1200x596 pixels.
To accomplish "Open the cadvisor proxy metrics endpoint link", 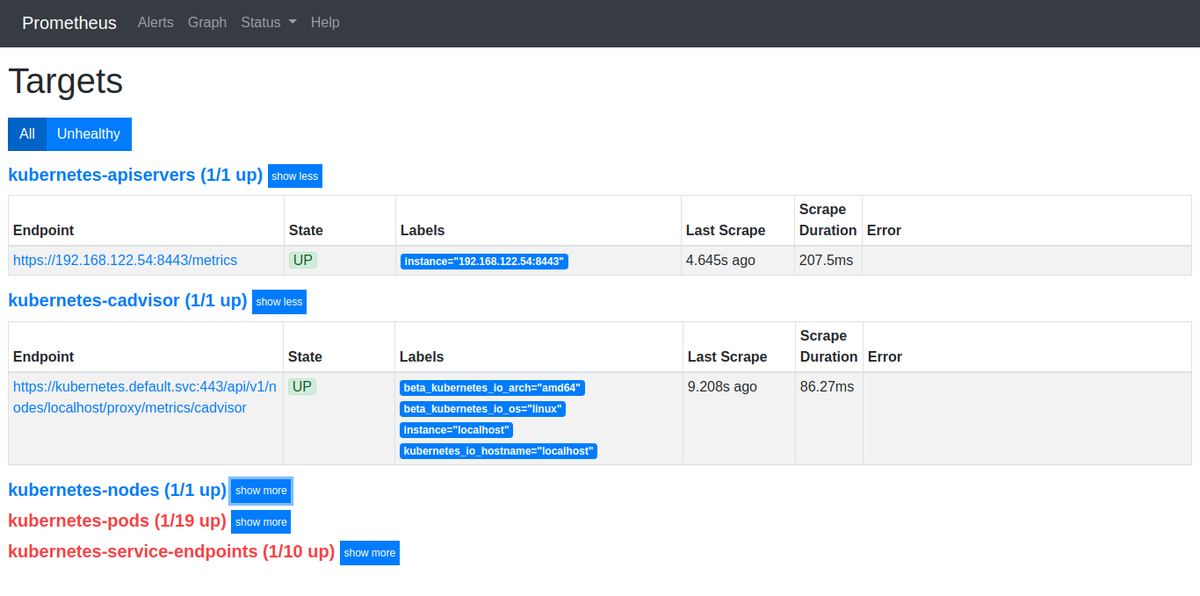I will [145, 397].
